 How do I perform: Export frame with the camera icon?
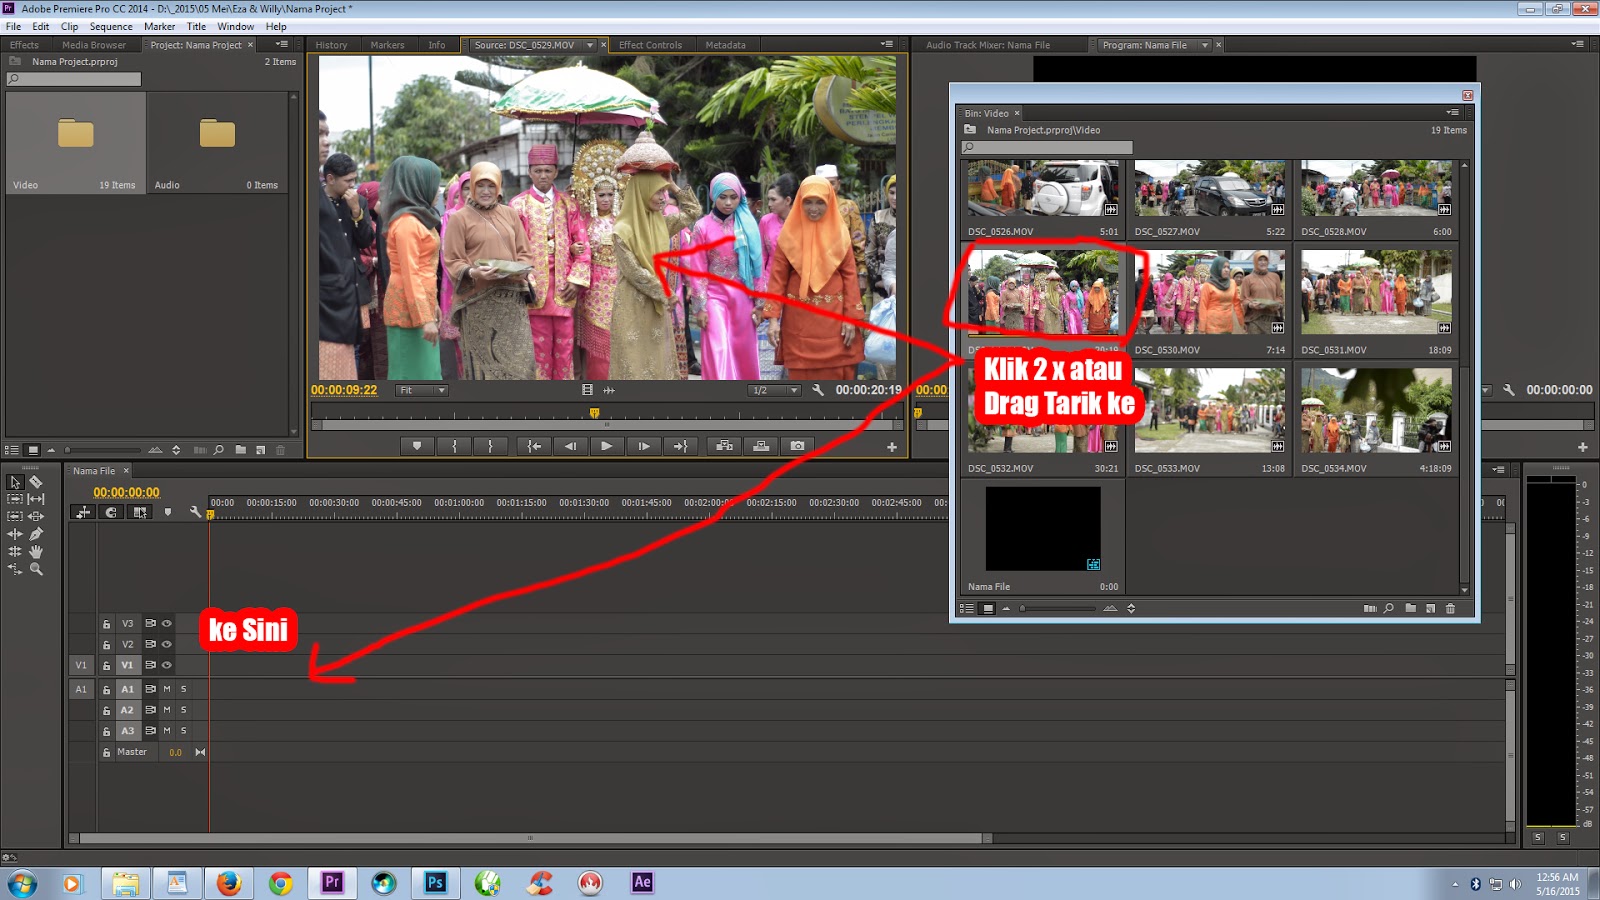coord(797,446)
